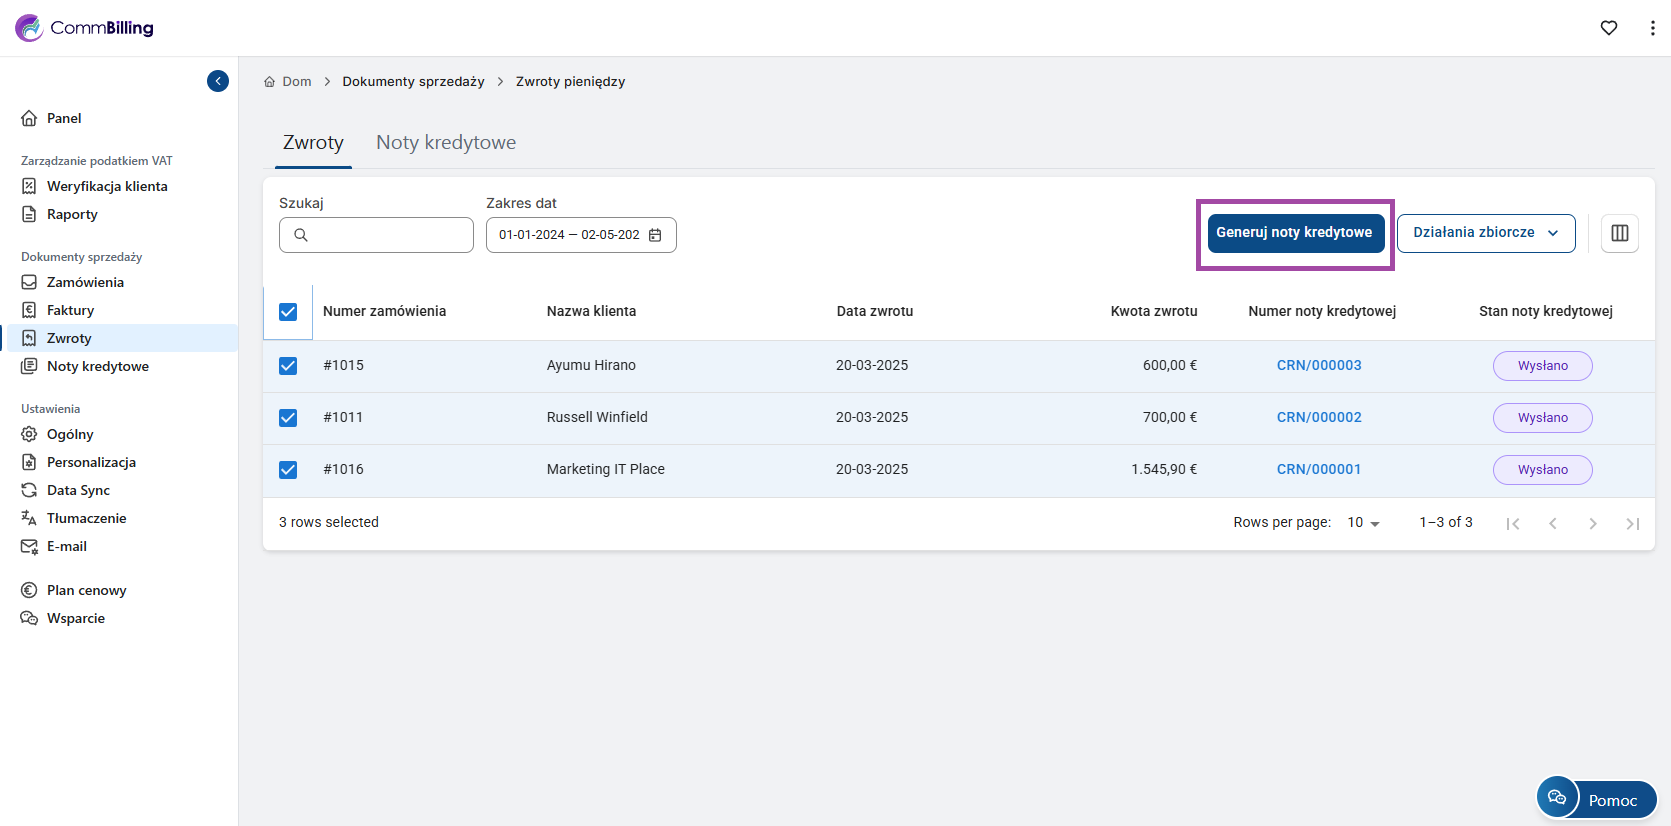Click the calendar icon in date range
Viewport: 1671px width, 826px height.
point(655,235)
